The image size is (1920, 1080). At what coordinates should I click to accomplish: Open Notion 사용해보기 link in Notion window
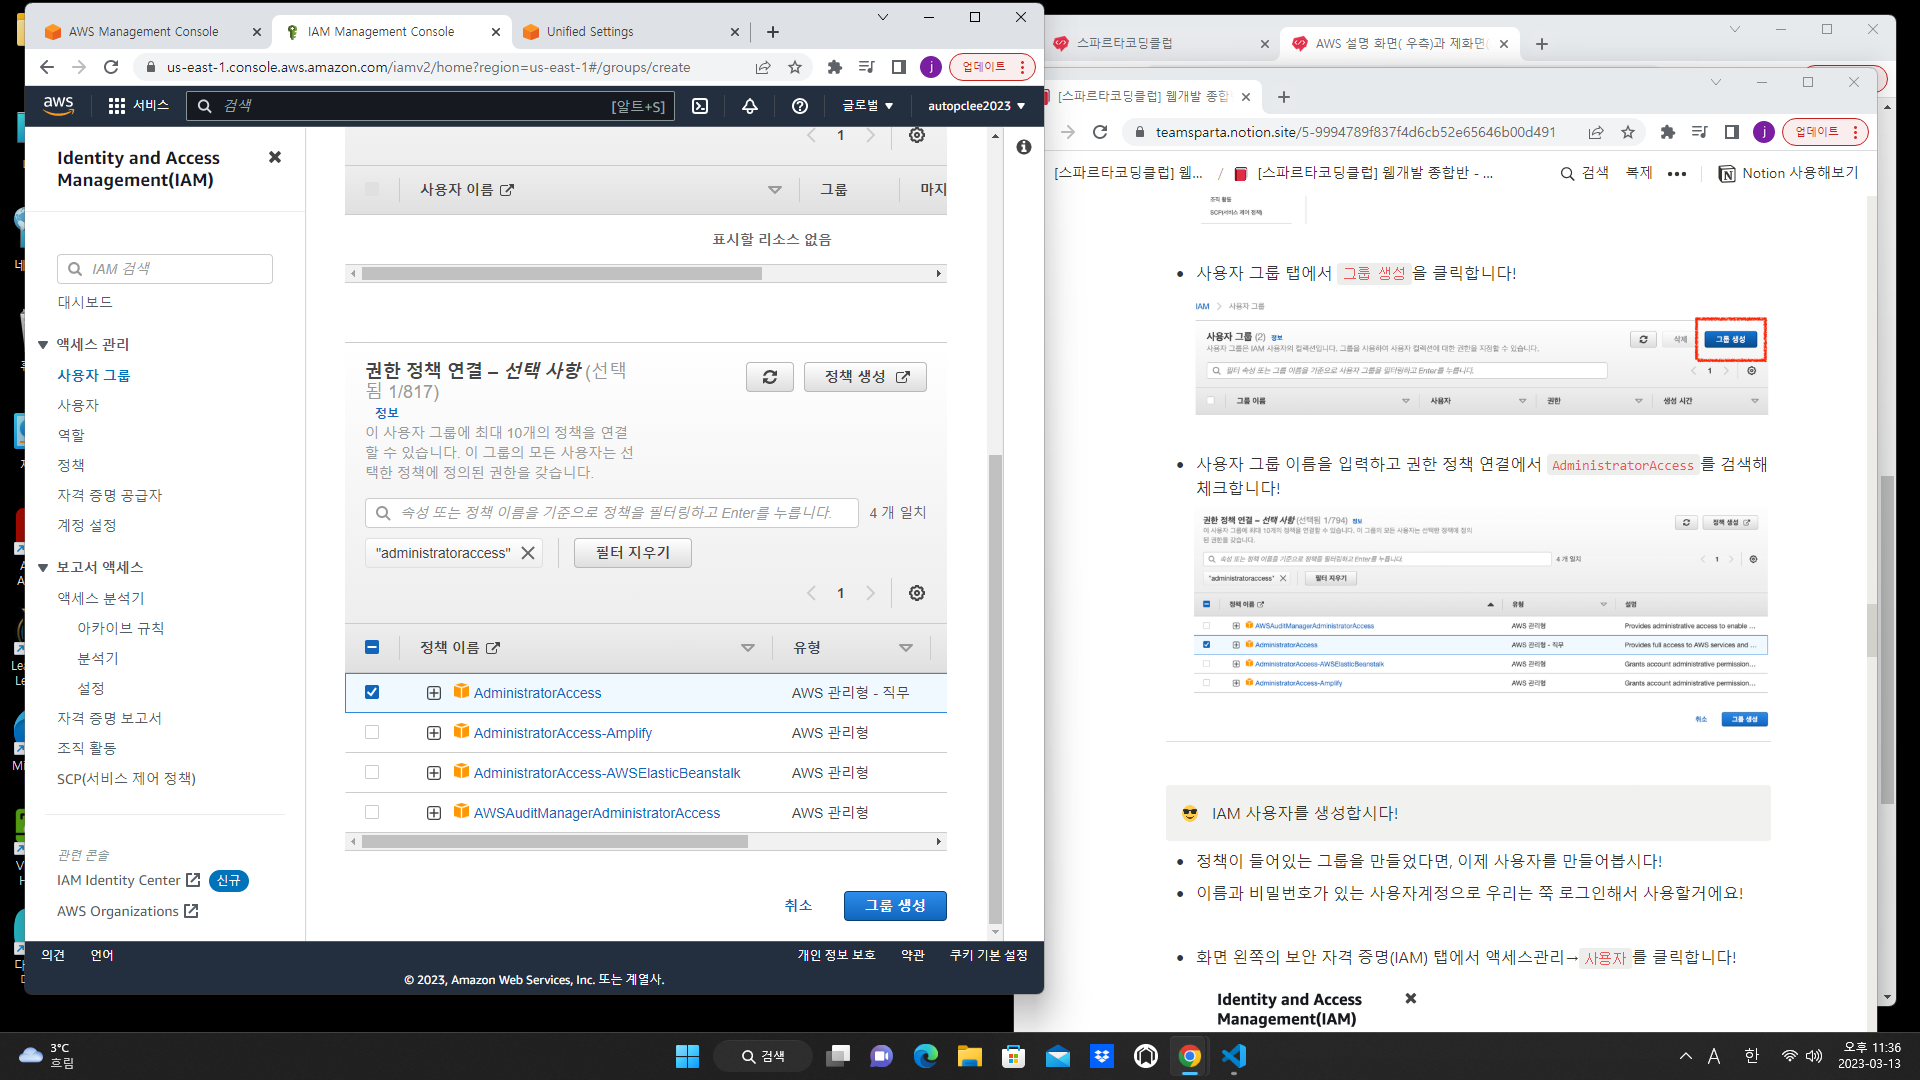point(1787,173)
